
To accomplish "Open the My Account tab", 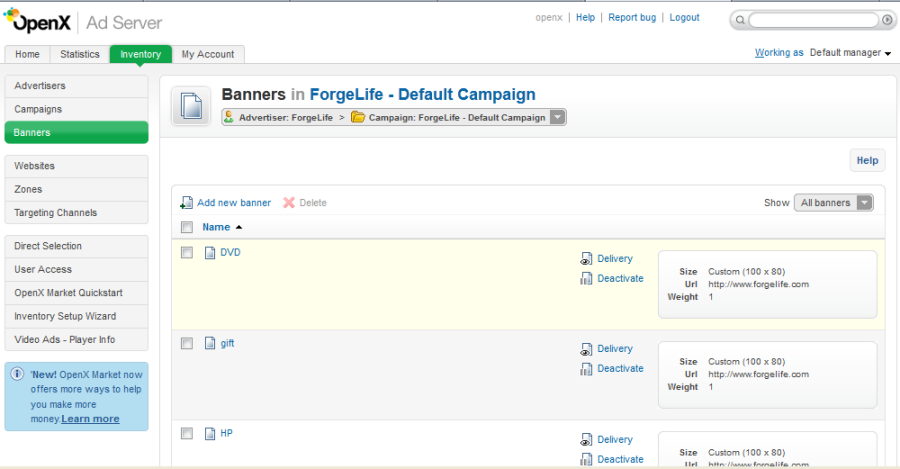I will click(208, 54).
